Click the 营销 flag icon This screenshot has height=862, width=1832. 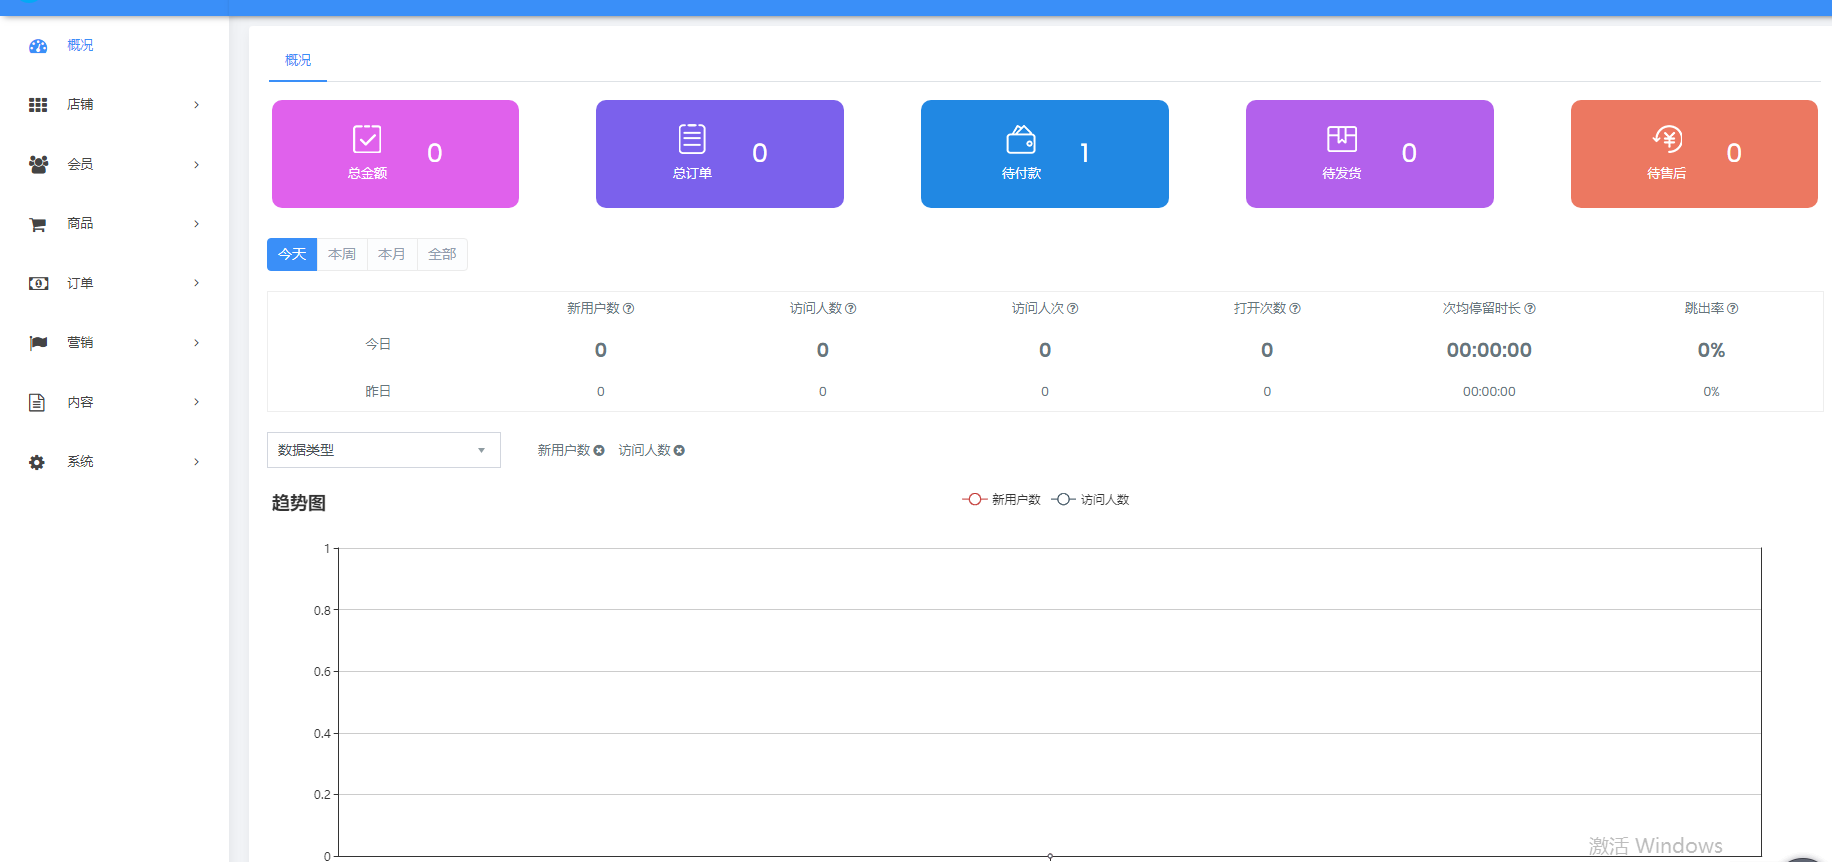click(x=38, y=343)
